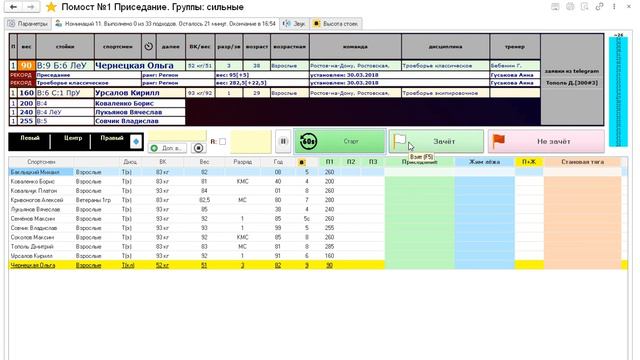This screenshot has height=360, width=640.
Task: Open the Параметры tab
Action: click(28, 24)
